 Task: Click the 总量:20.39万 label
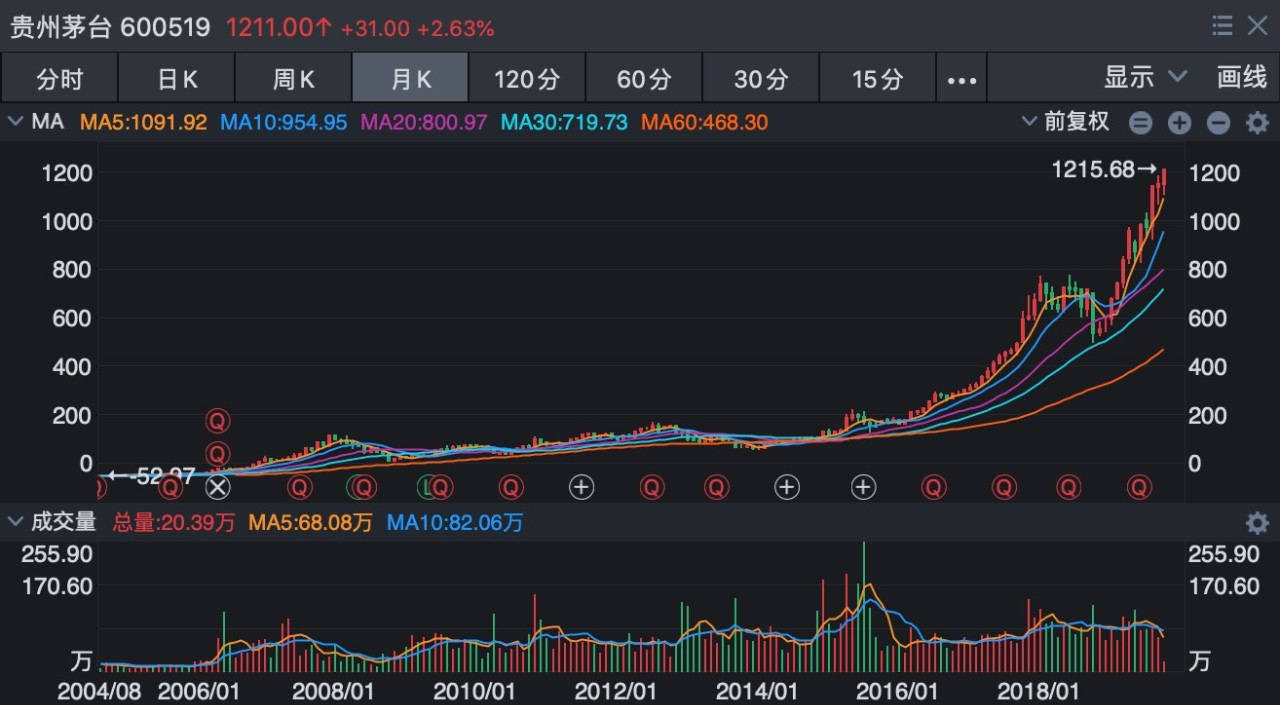[x=173, y=522]
